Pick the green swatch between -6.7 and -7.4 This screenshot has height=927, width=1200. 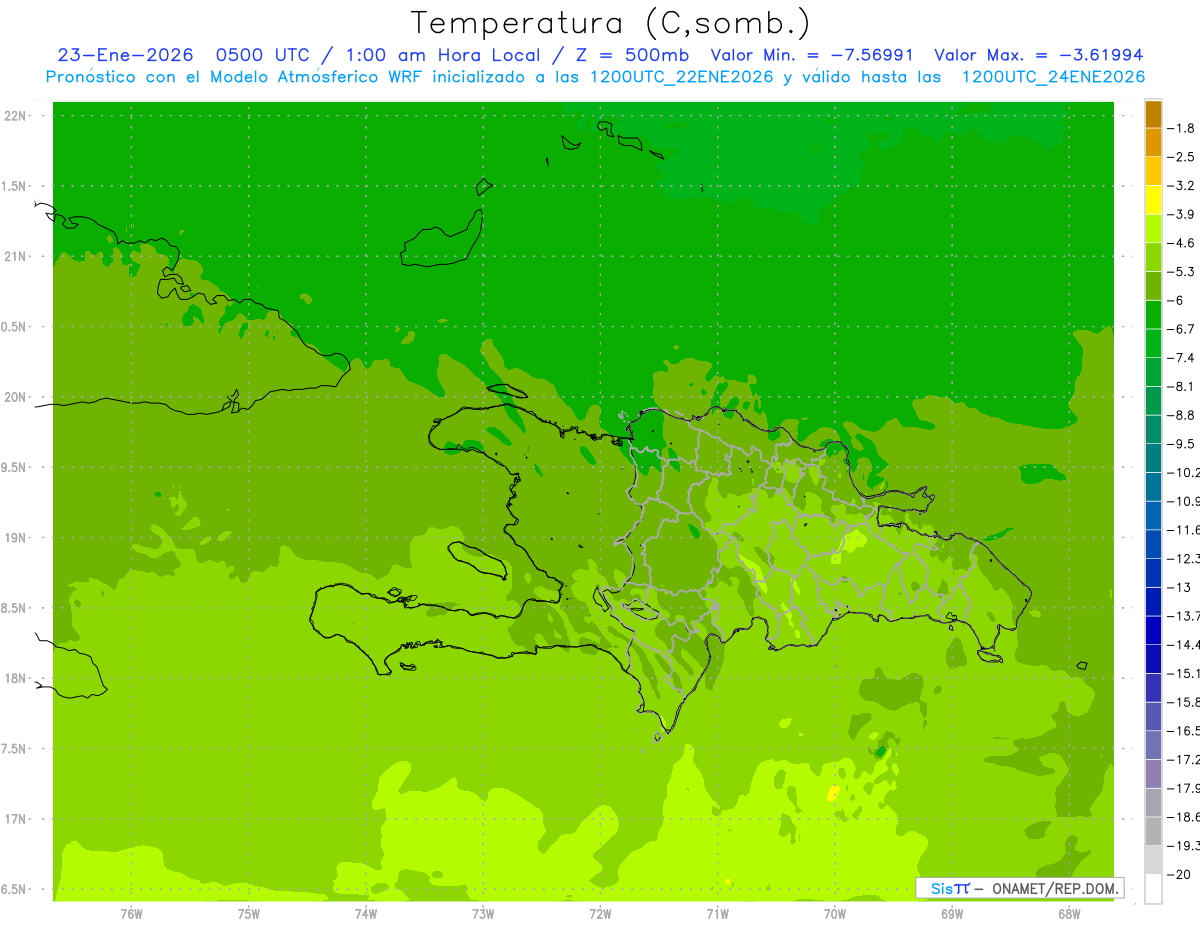click(1153, 343)
